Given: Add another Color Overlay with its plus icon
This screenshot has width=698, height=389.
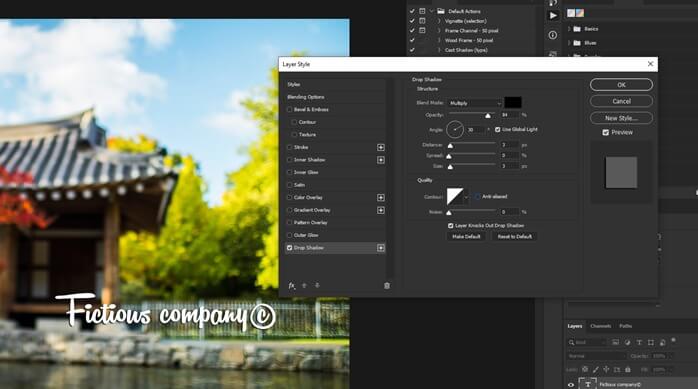Looking at the screenshot, I should tap(381, 198).
